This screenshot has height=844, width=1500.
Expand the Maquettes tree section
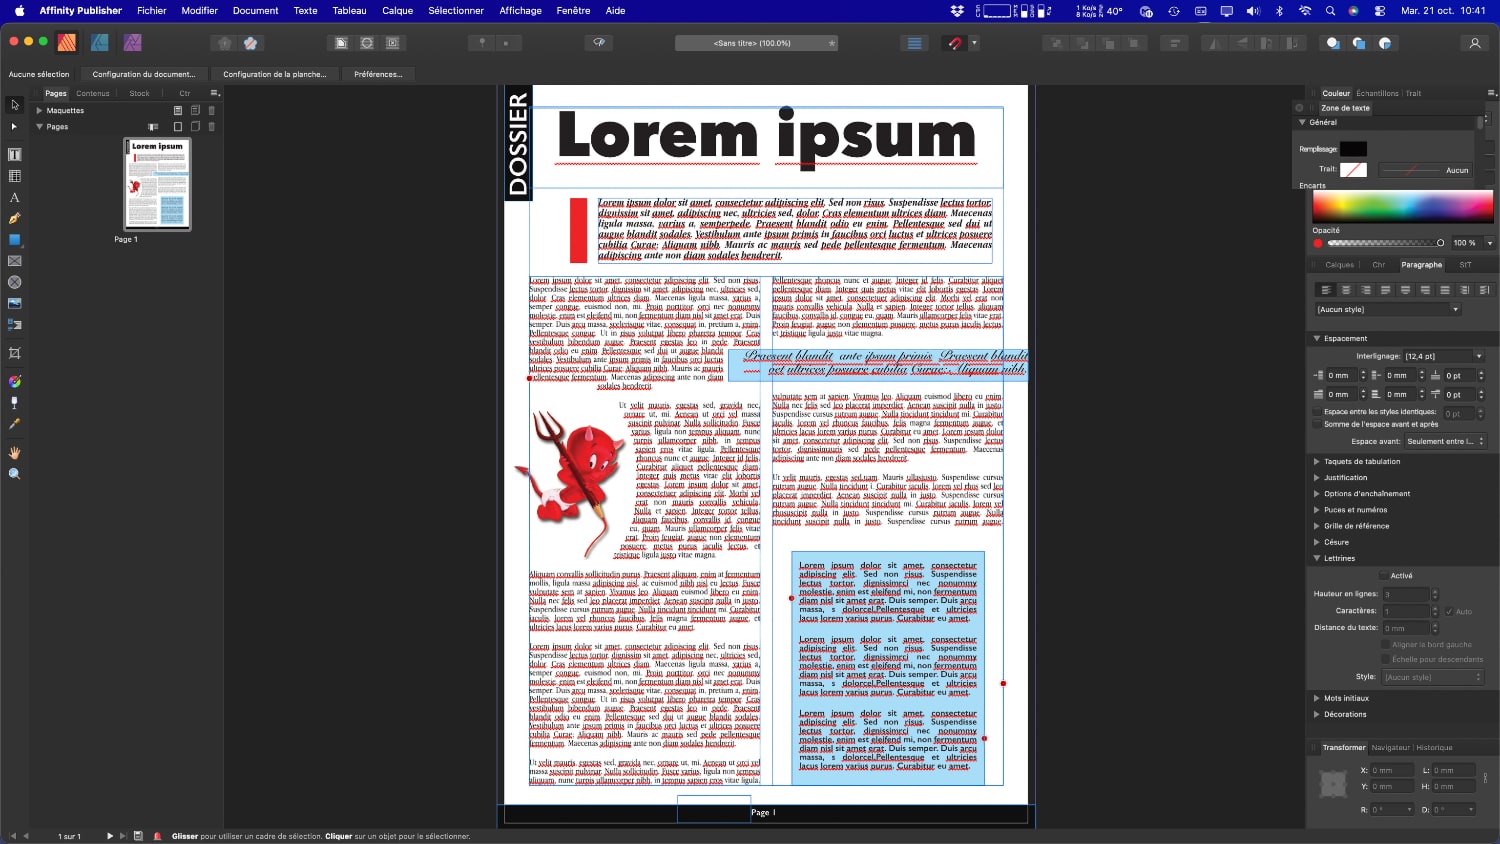tap(39, 111)
